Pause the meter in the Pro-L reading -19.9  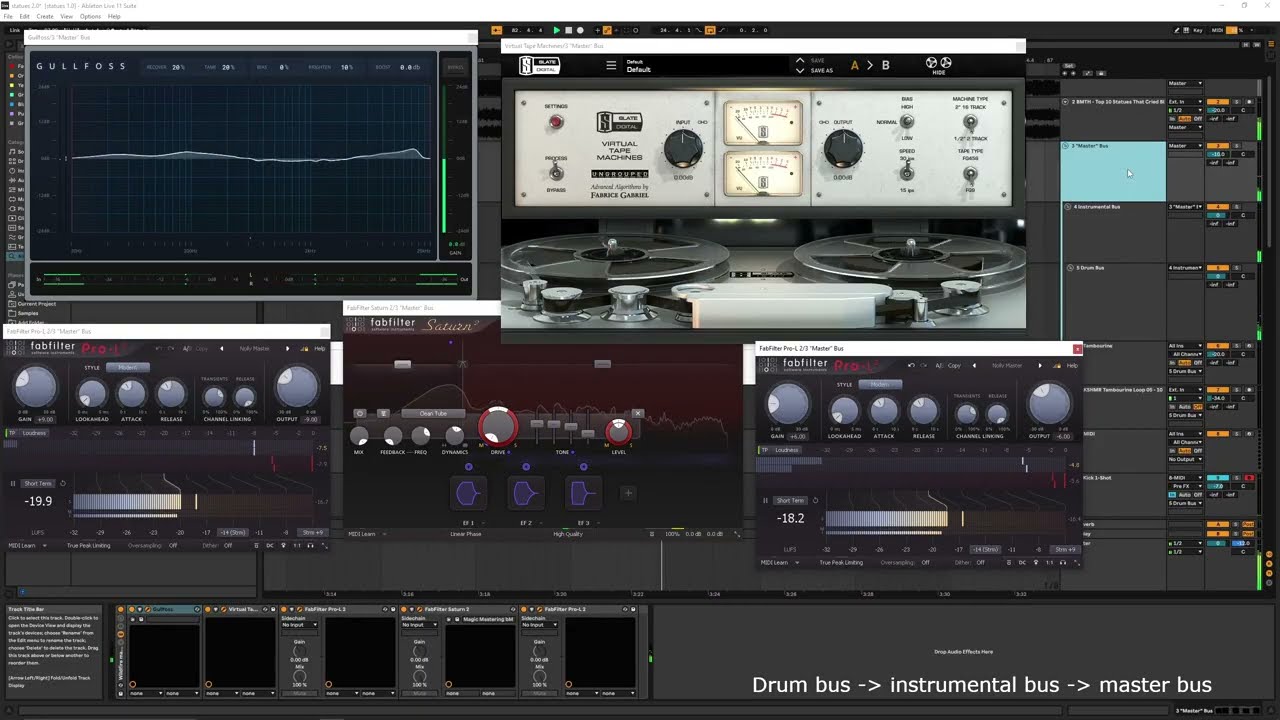pyautogui.click(x=13, y=484)
